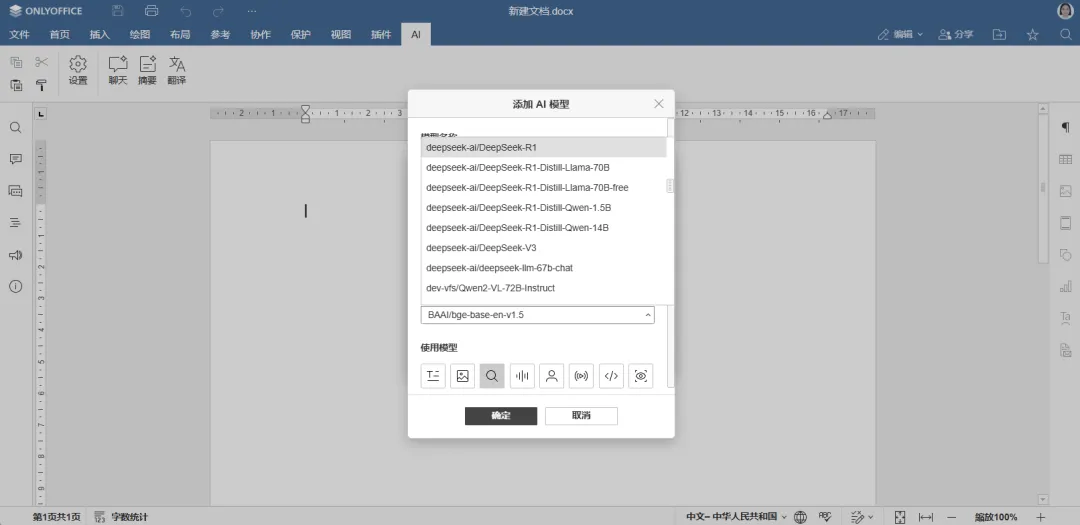This screenshot has height=525, width=1080.
Task: Switch to the 协作 (Collaboration) tab
Action: 260,34
